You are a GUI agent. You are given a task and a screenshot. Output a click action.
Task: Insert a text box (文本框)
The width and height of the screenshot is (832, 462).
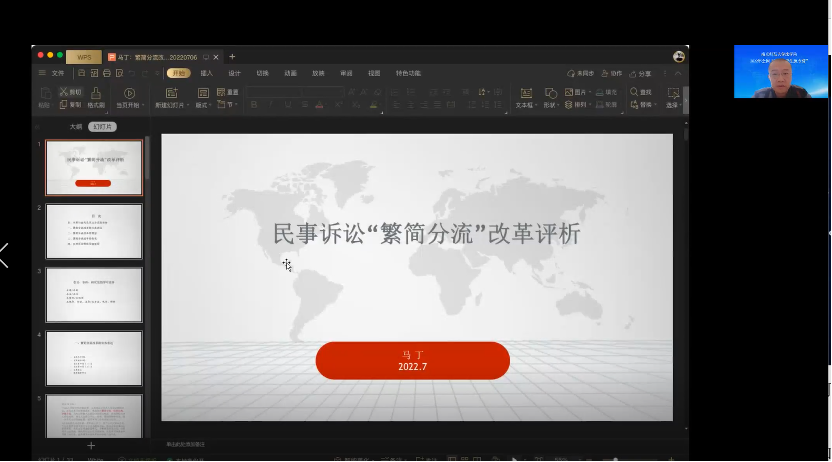point(525,97)
